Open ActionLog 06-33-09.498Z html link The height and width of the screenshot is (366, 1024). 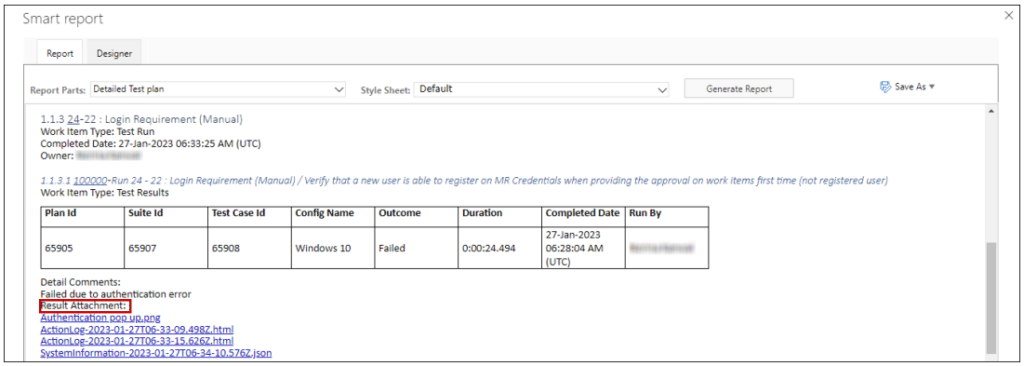pyautogui.click(x=137, y=329)
